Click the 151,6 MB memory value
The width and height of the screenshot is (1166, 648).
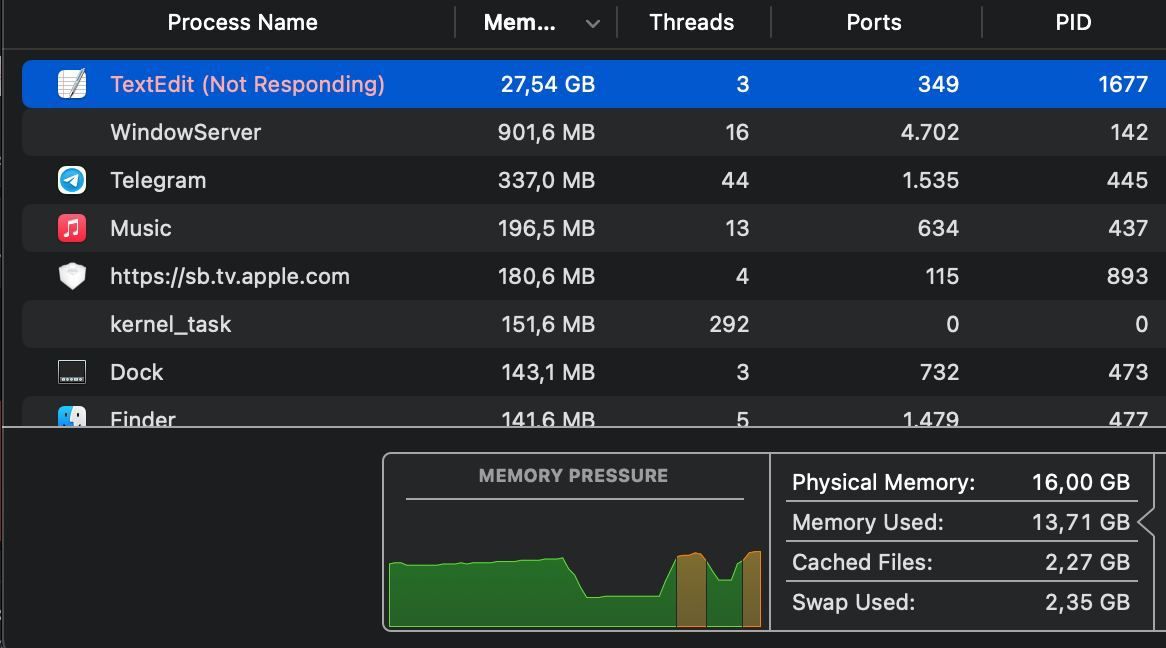[x=548, y=324]
